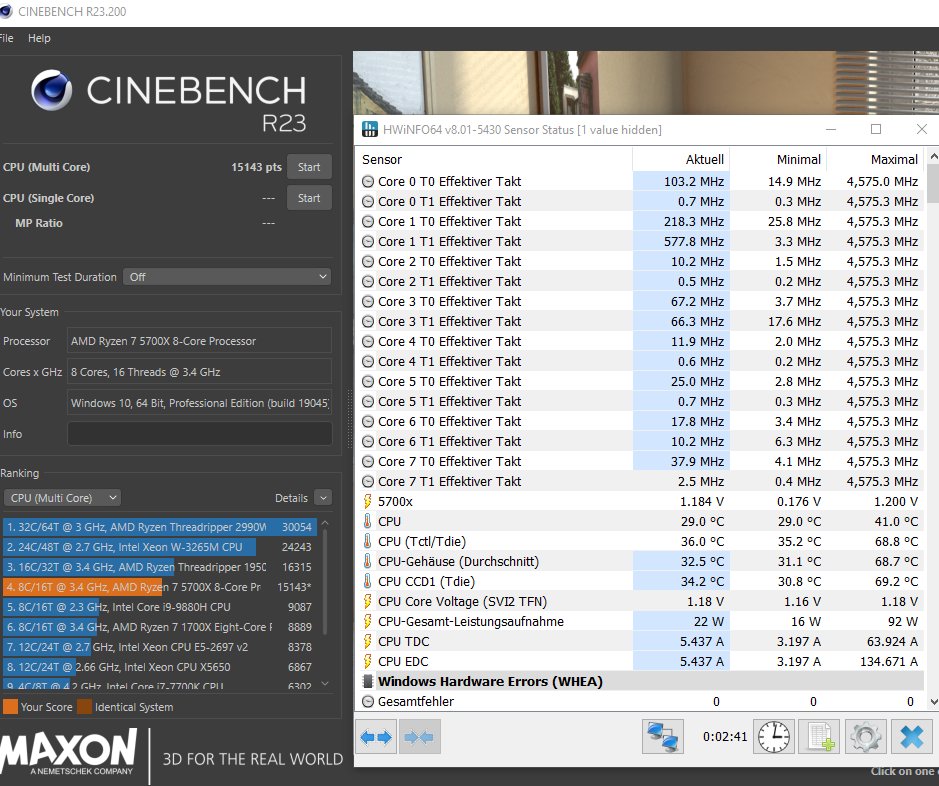Click thermometer icon beside CPU CCD1 (Tdie)
This screenshot has width=939, height=786.
(x=368, y=581)
